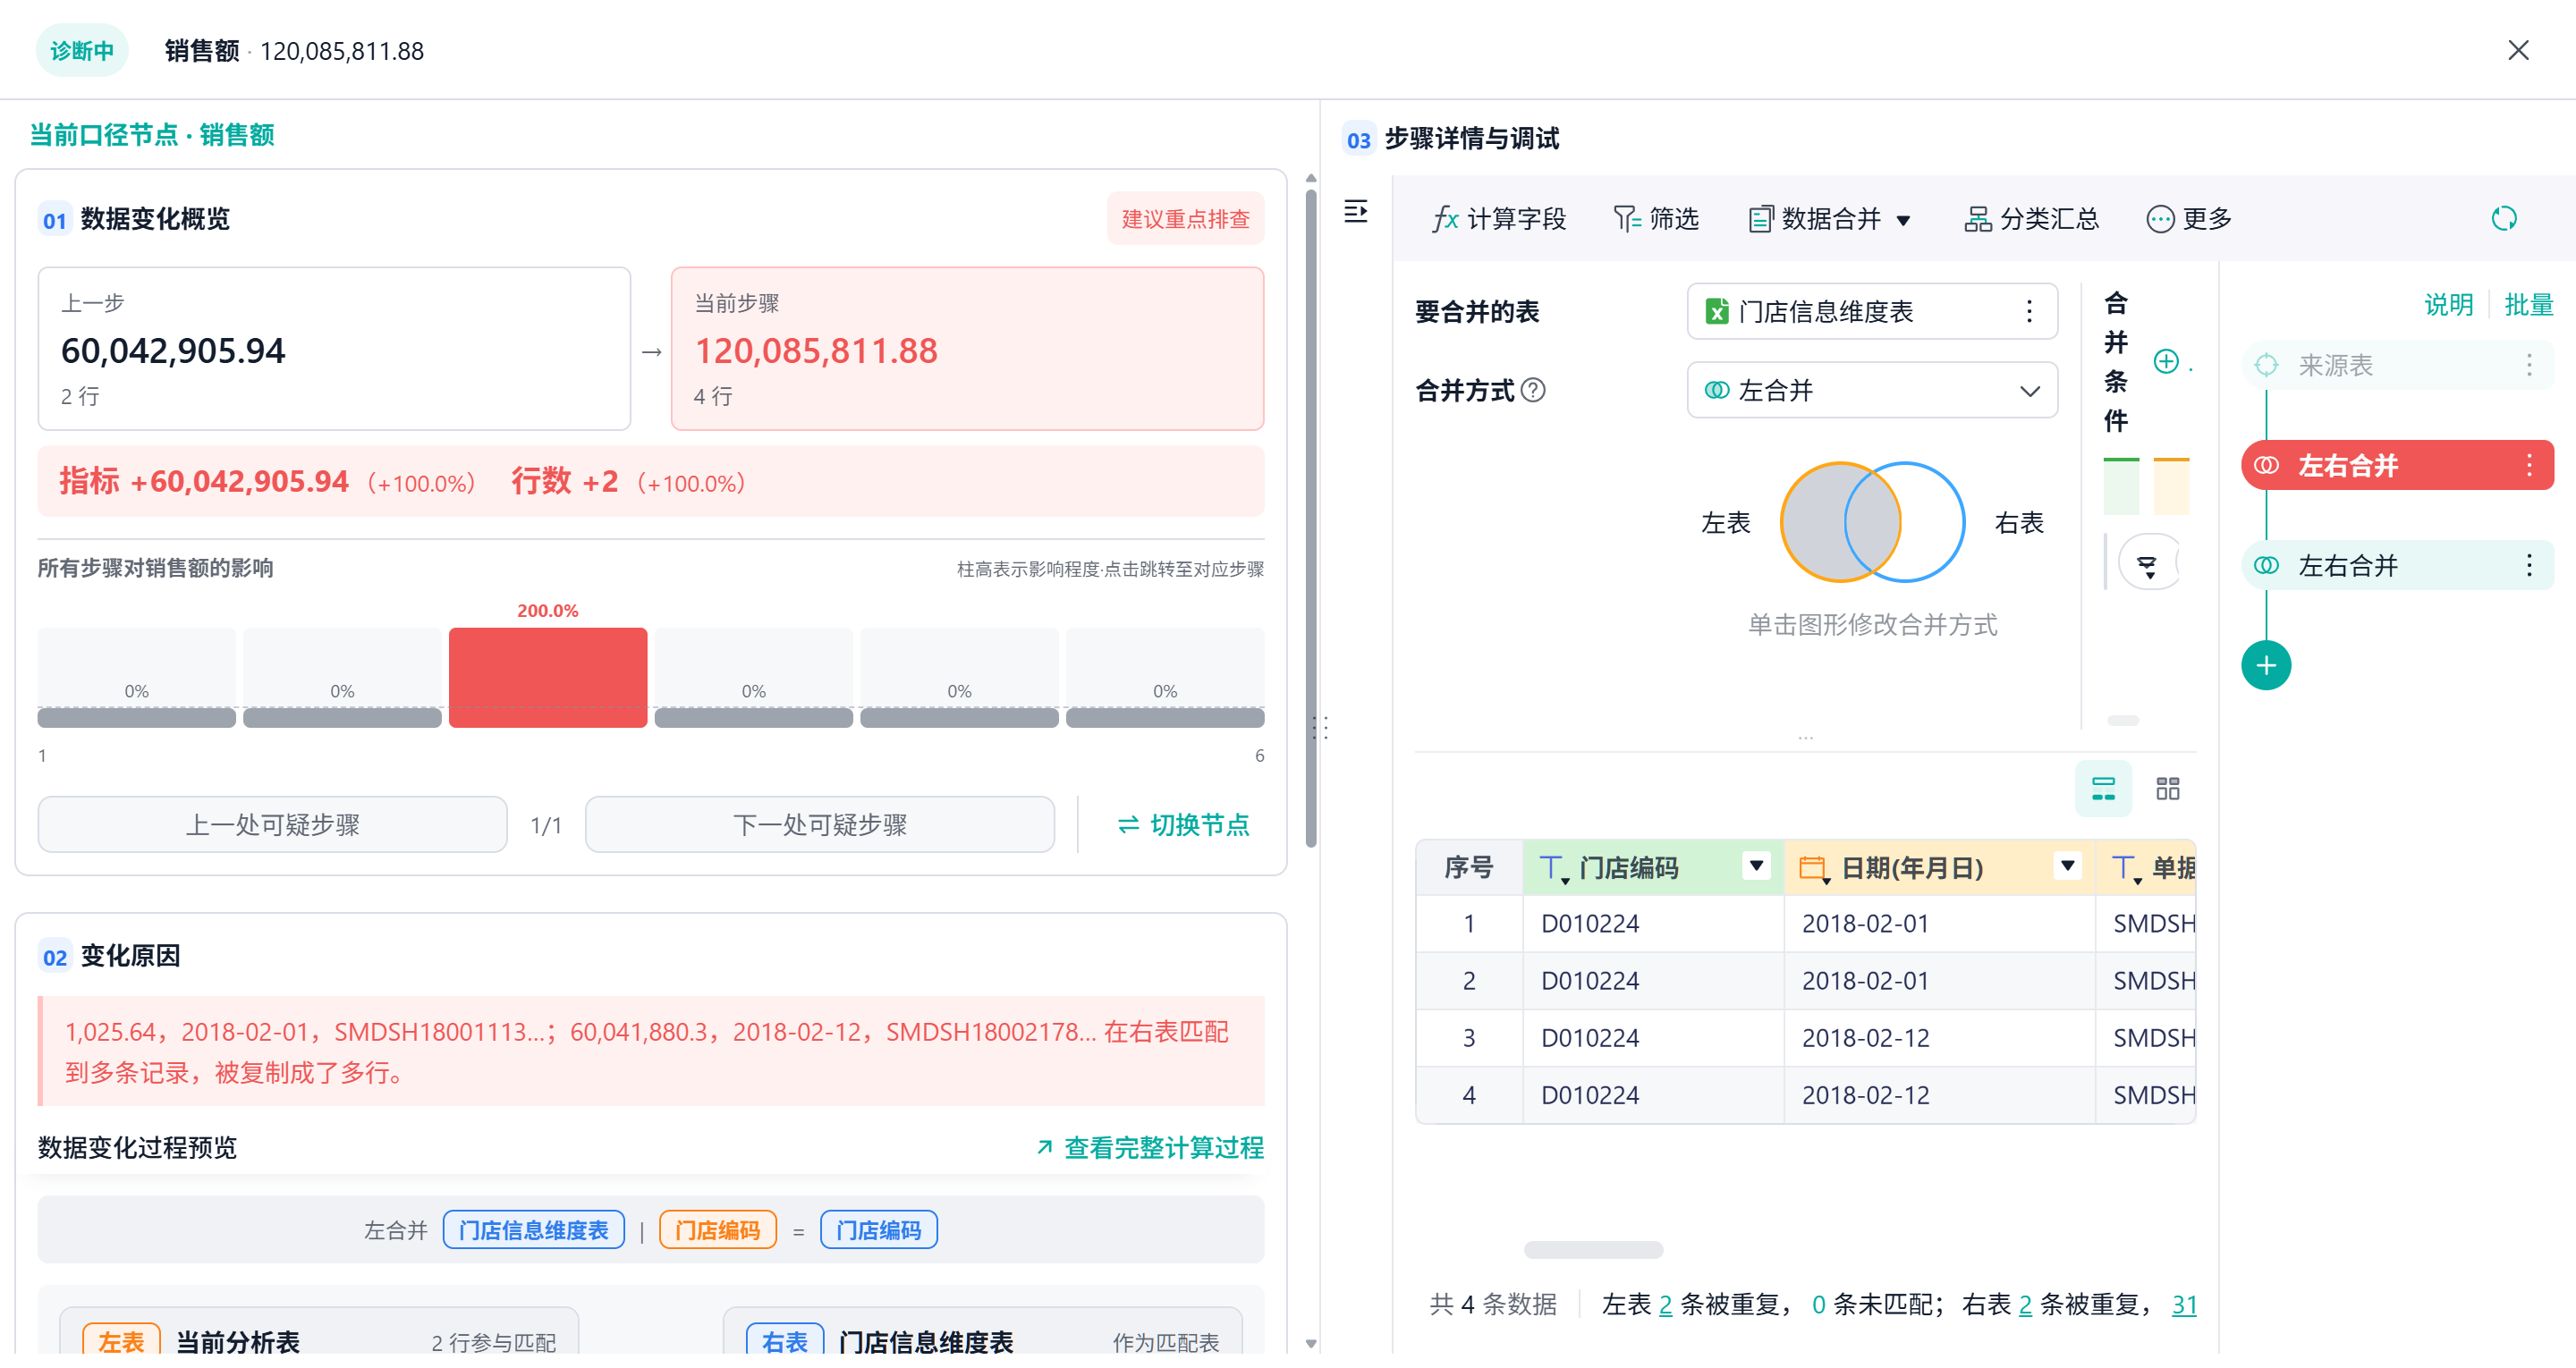Switch to grid view icon above table
The height and width of the screenshot is (1368, 2576).
[x=2167, y=789]
